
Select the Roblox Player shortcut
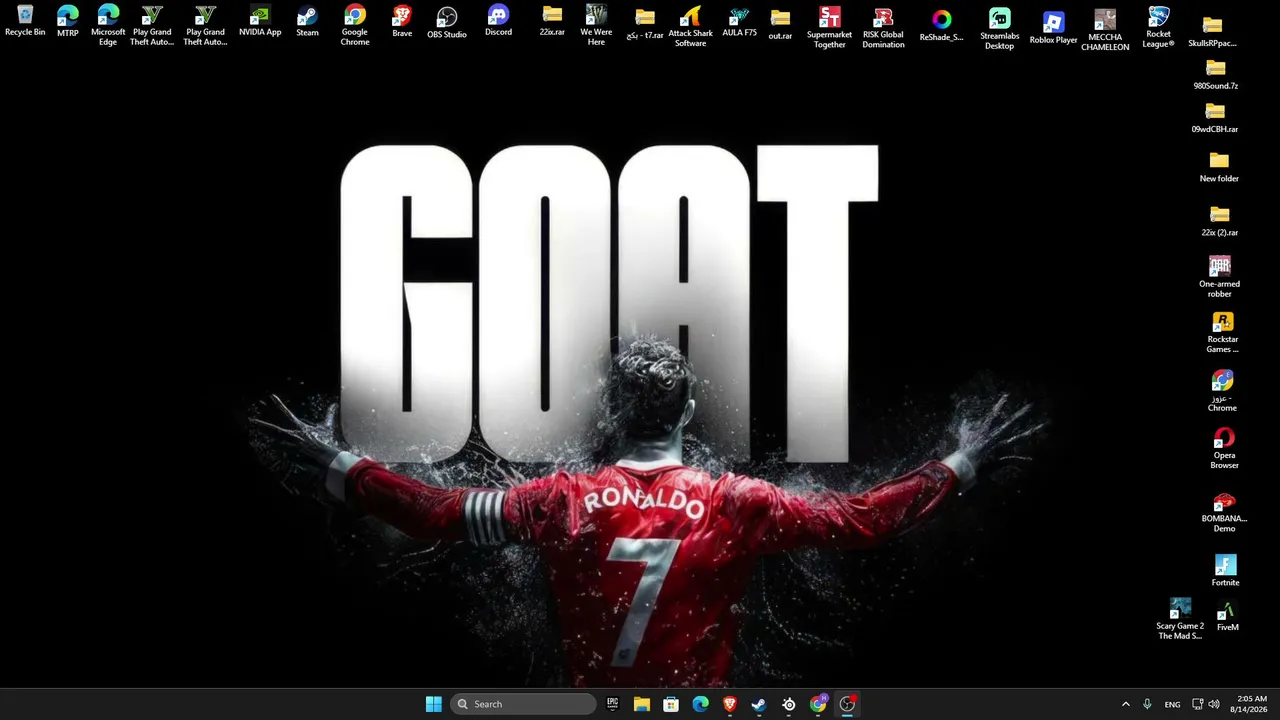1053,28
